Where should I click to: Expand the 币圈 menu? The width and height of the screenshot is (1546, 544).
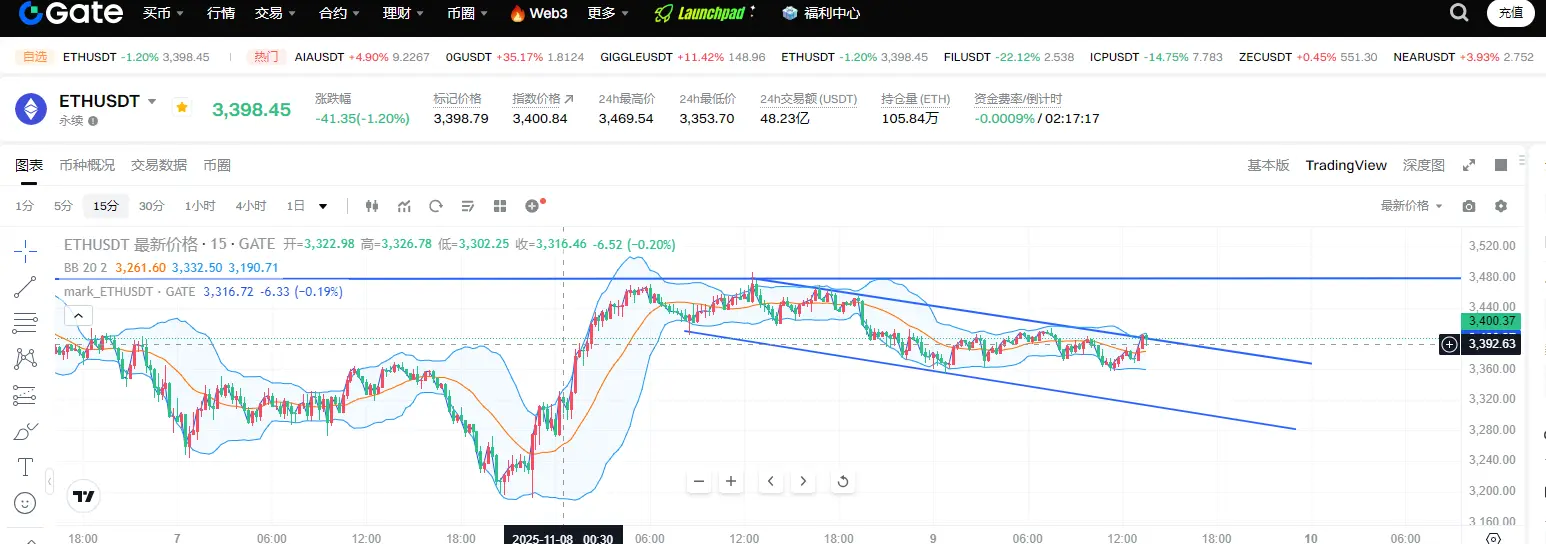coord(467,13)
